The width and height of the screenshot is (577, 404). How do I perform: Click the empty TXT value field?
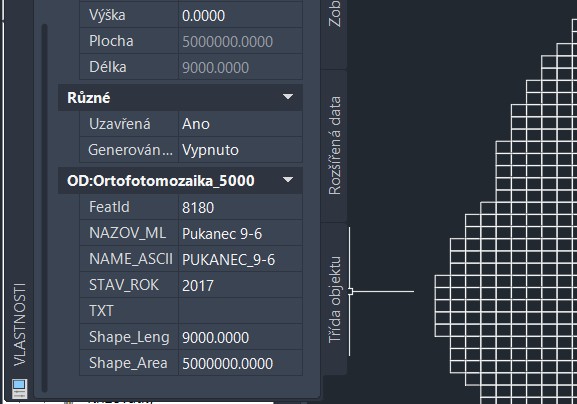pos(240,311)
